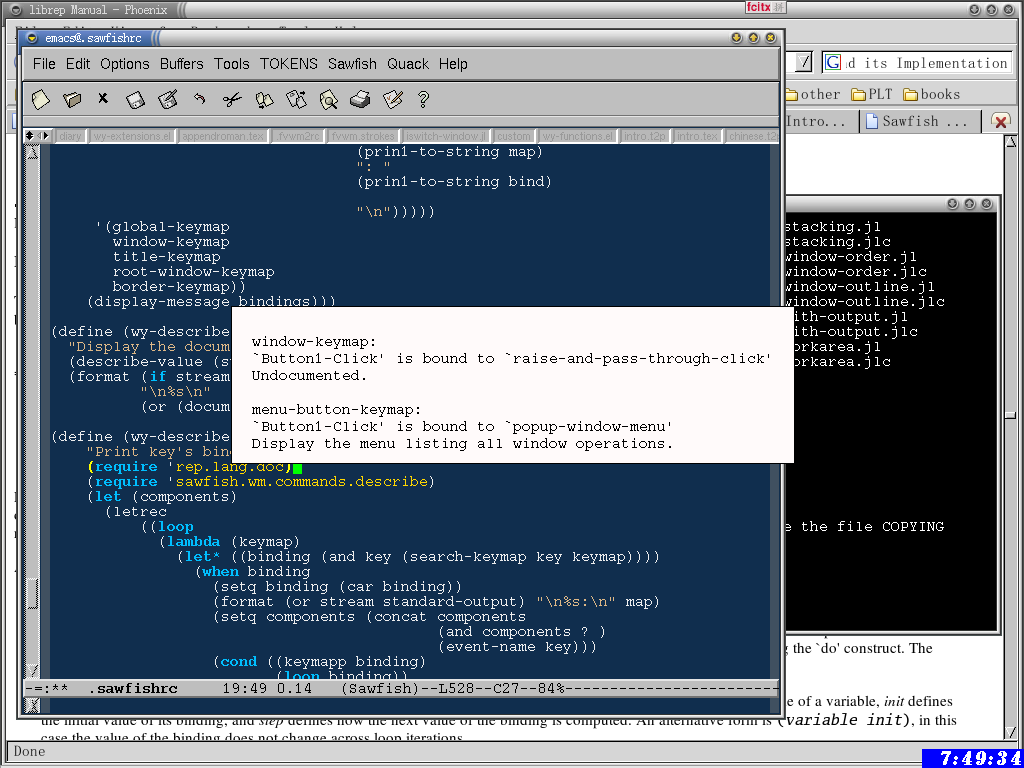The width and height of the screenshot is (1024, 768).
Task: Click the Print buffer printer icon
Action: 360,99
